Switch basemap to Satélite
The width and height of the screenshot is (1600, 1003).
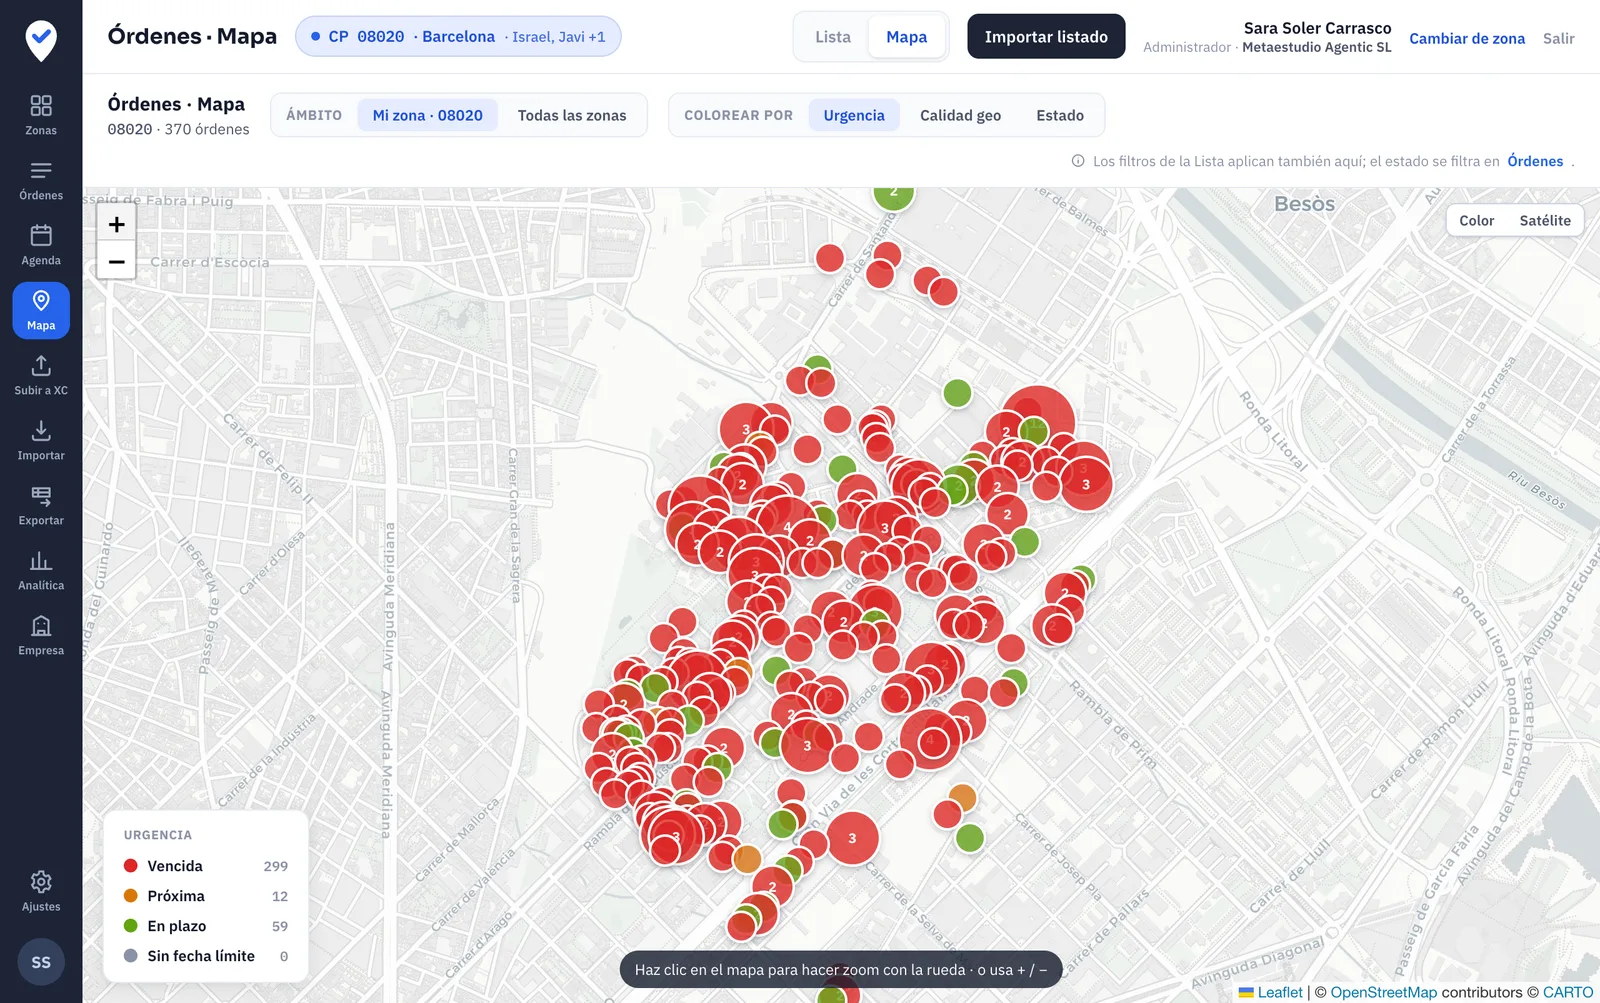(x=1545, y=220)
